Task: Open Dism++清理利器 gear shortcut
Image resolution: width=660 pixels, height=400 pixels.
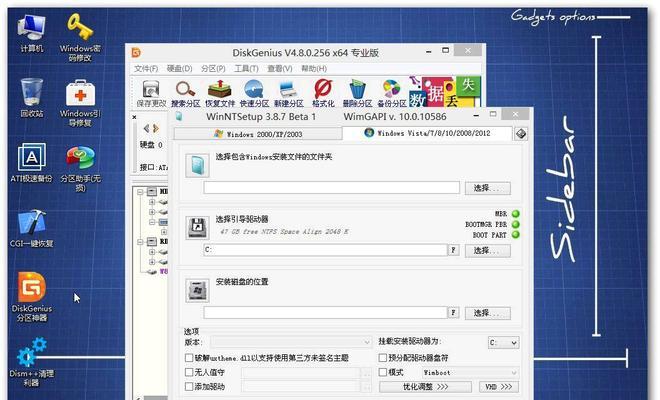Action: click(32, 362)
